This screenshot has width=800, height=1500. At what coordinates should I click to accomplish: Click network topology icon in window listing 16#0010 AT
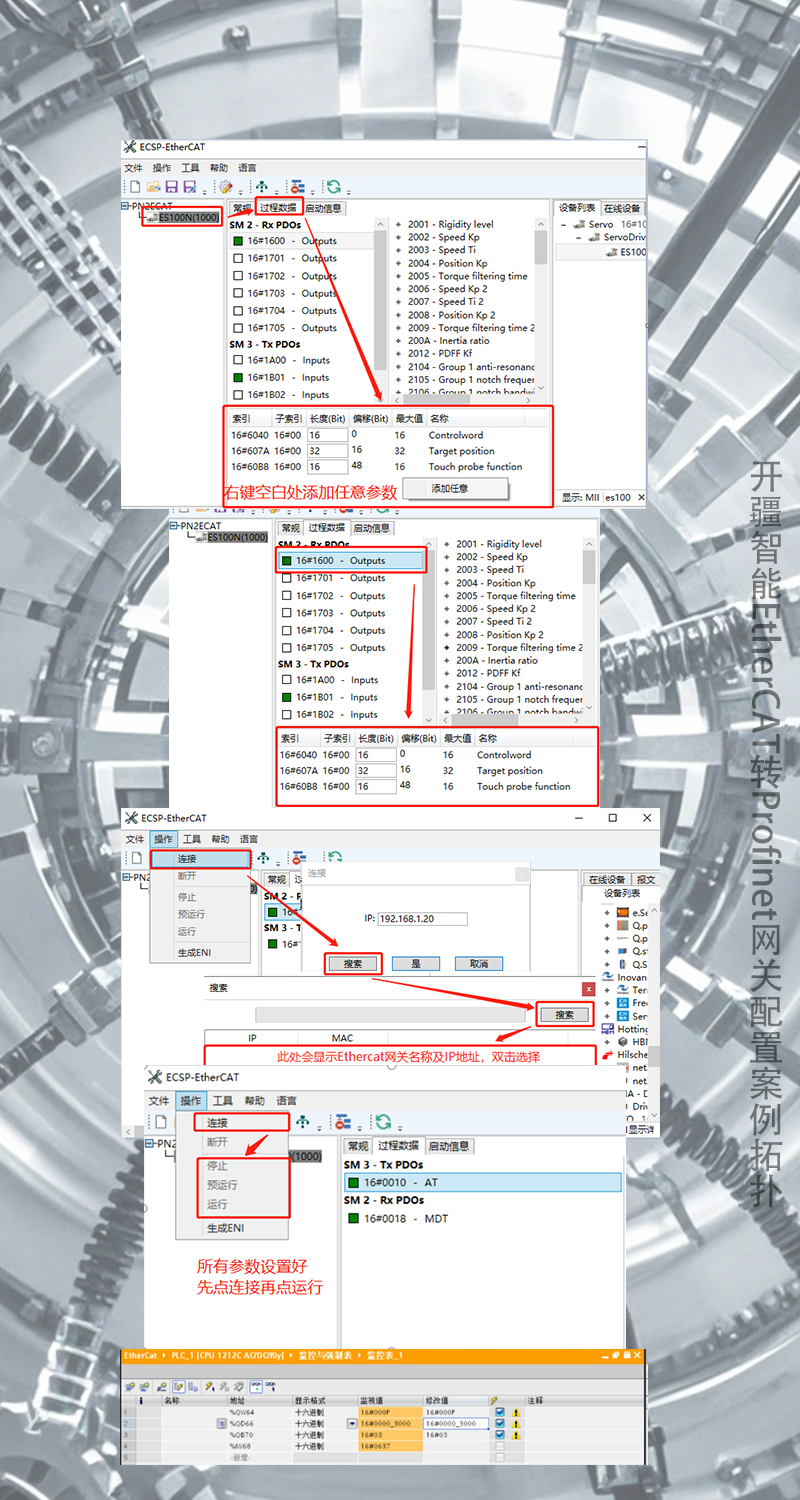[x=302, y=1122]
